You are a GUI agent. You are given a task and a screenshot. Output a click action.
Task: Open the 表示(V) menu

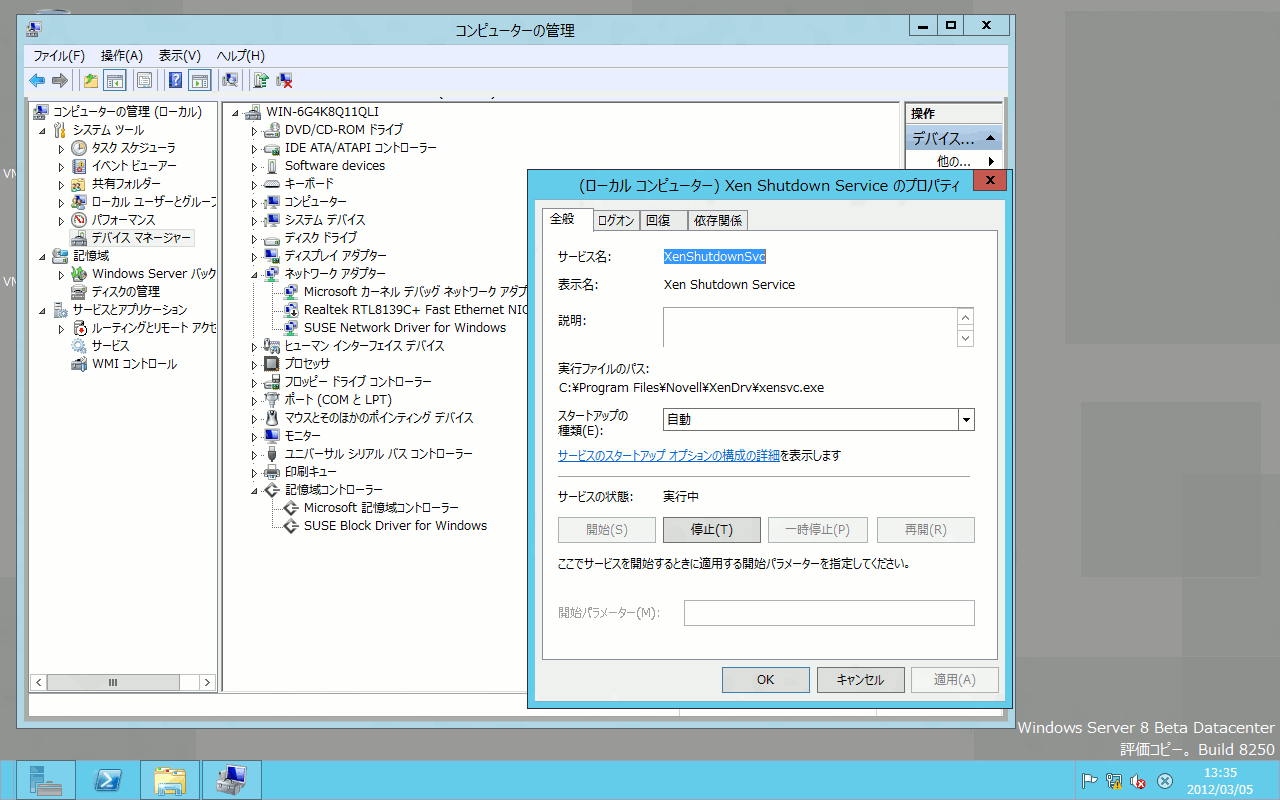click(180, 56)
